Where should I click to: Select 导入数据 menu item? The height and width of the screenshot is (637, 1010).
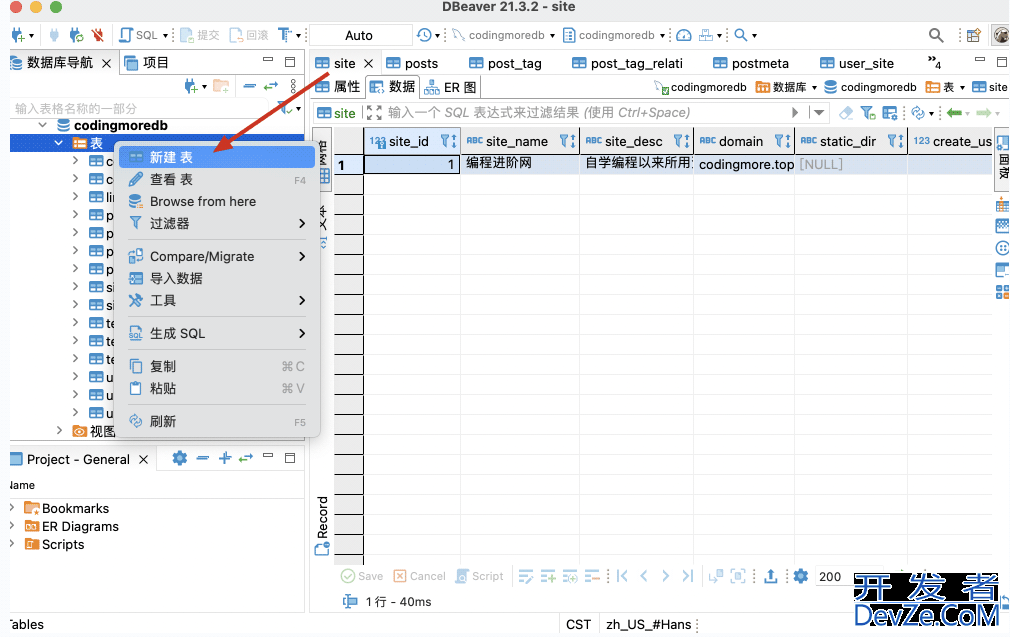tap(216, 278)
